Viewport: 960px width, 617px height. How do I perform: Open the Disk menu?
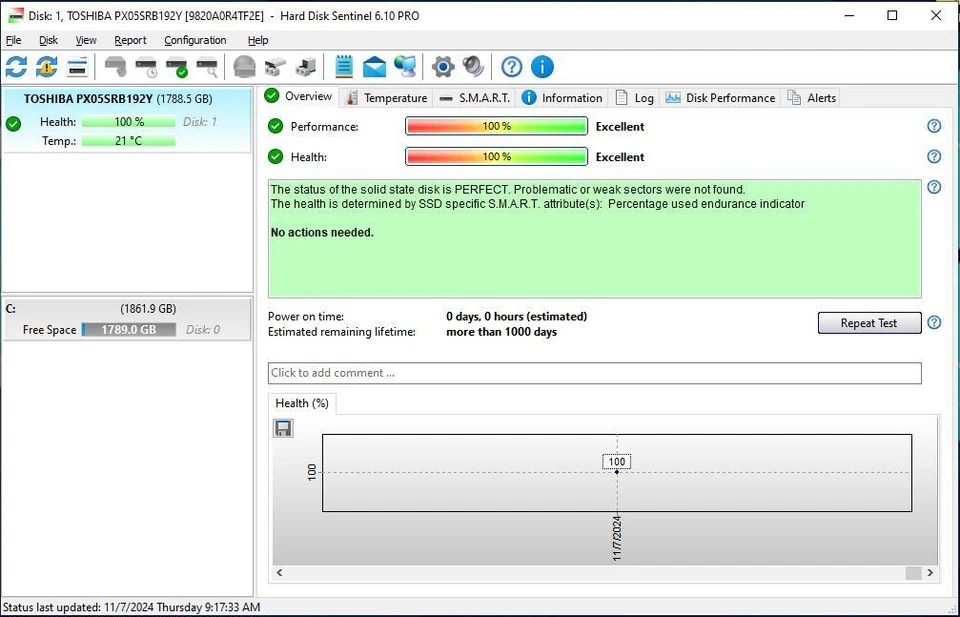(47, 40)
